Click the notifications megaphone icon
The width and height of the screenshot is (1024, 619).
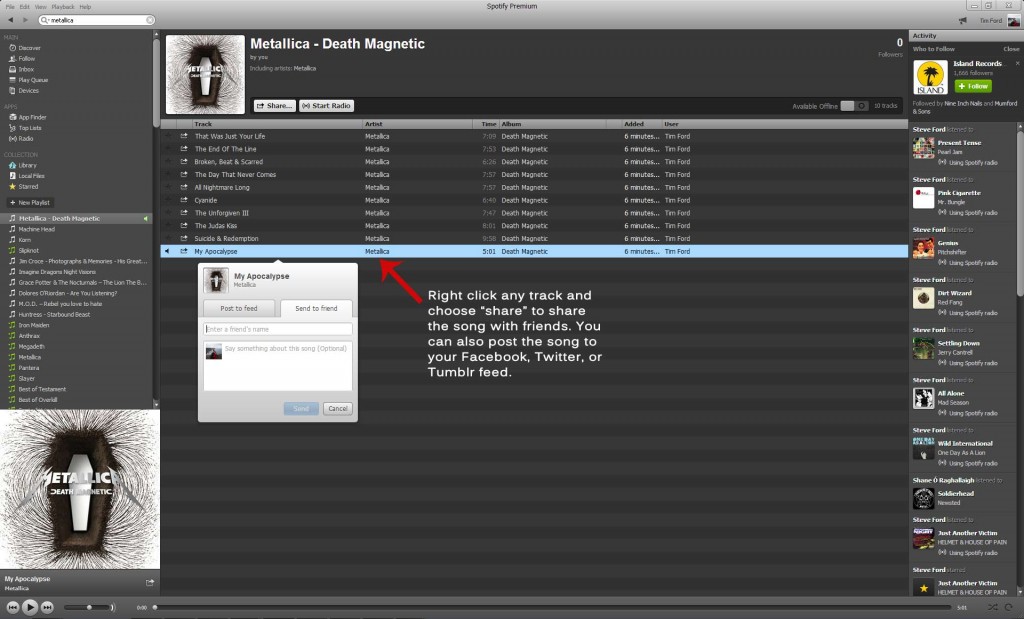pos(963,20)
